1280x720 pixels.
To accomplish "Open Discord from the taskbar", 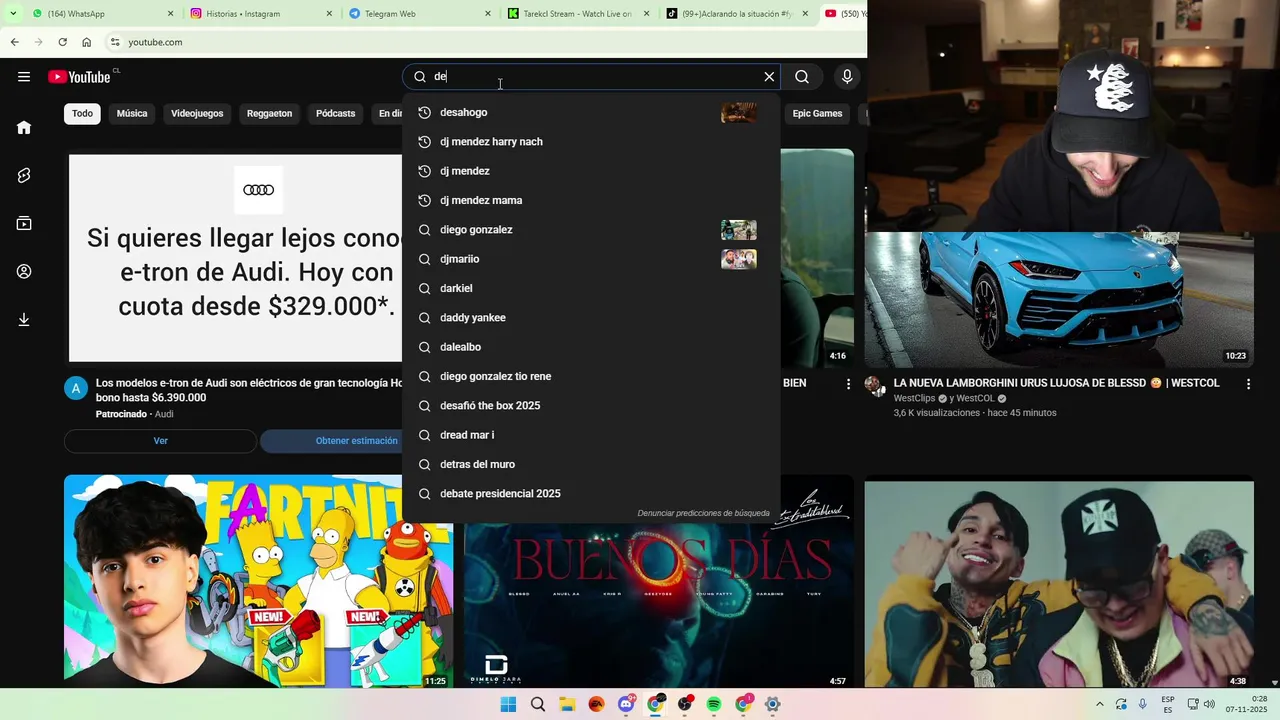I will (x=626, y=704).
